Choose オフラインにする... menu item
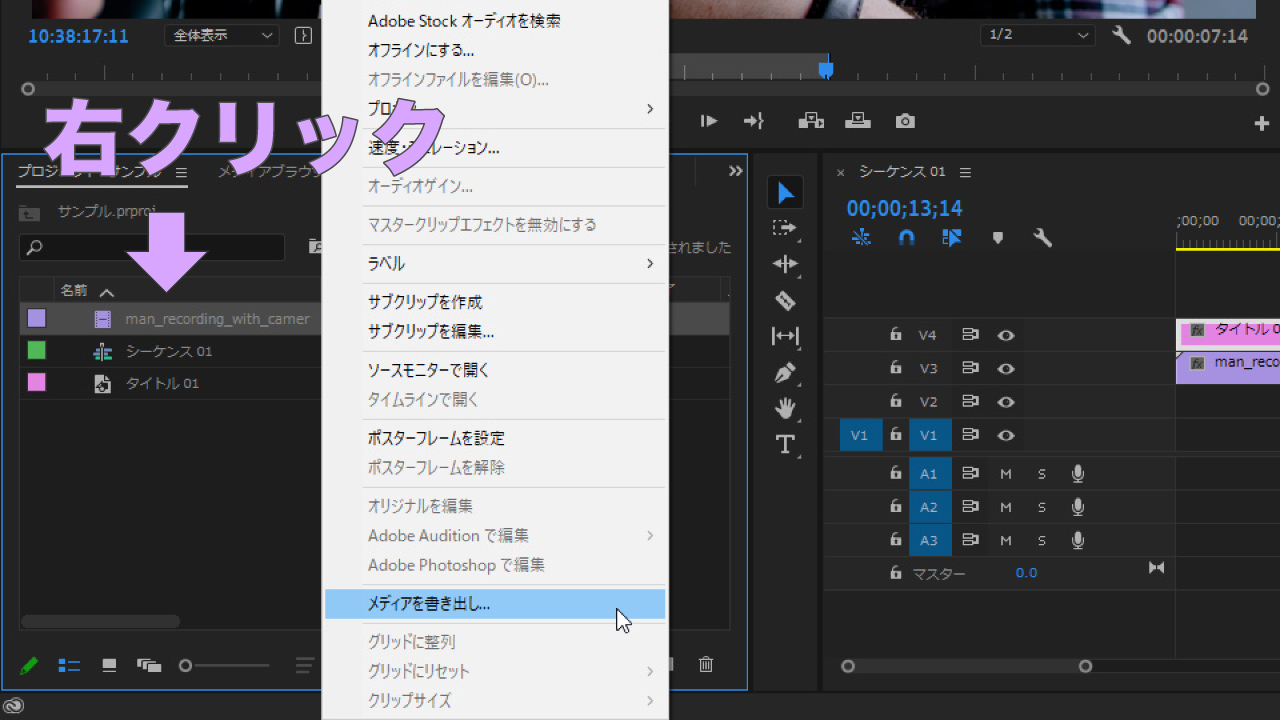1280x720 pixels. pos(495,50)
